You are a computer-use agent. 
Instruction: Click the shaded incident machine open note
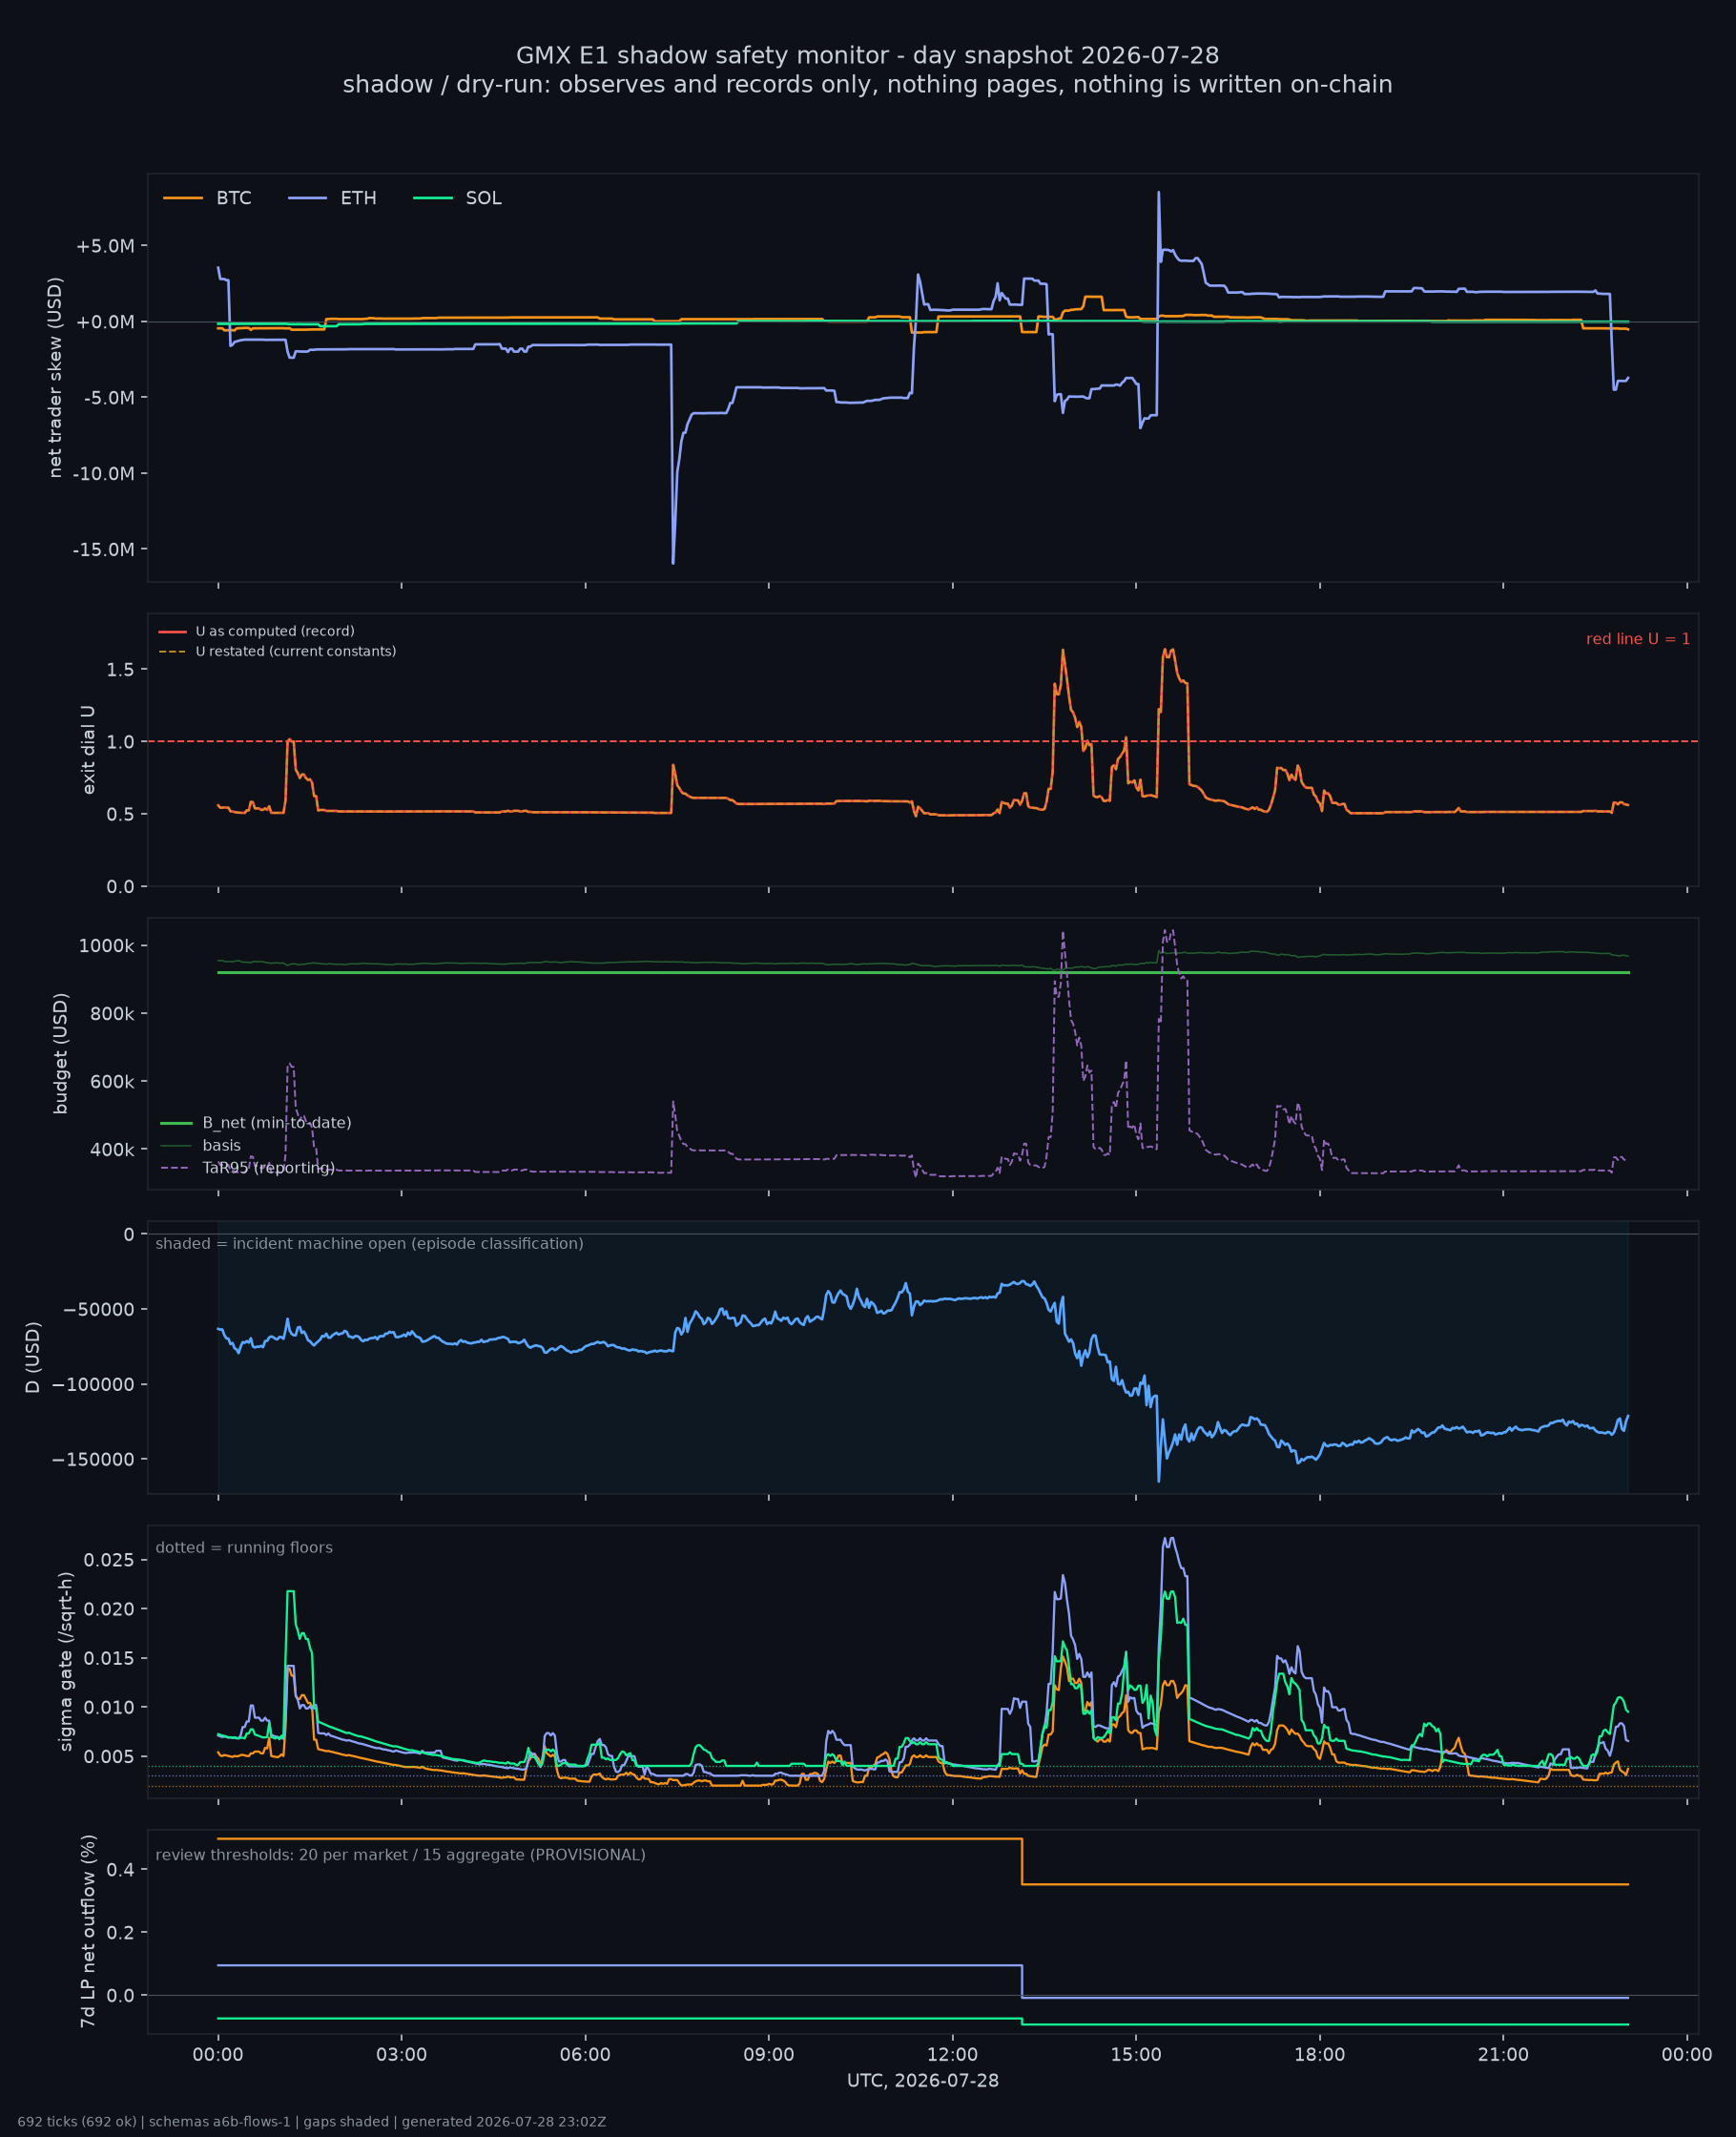pos(369,1244)
